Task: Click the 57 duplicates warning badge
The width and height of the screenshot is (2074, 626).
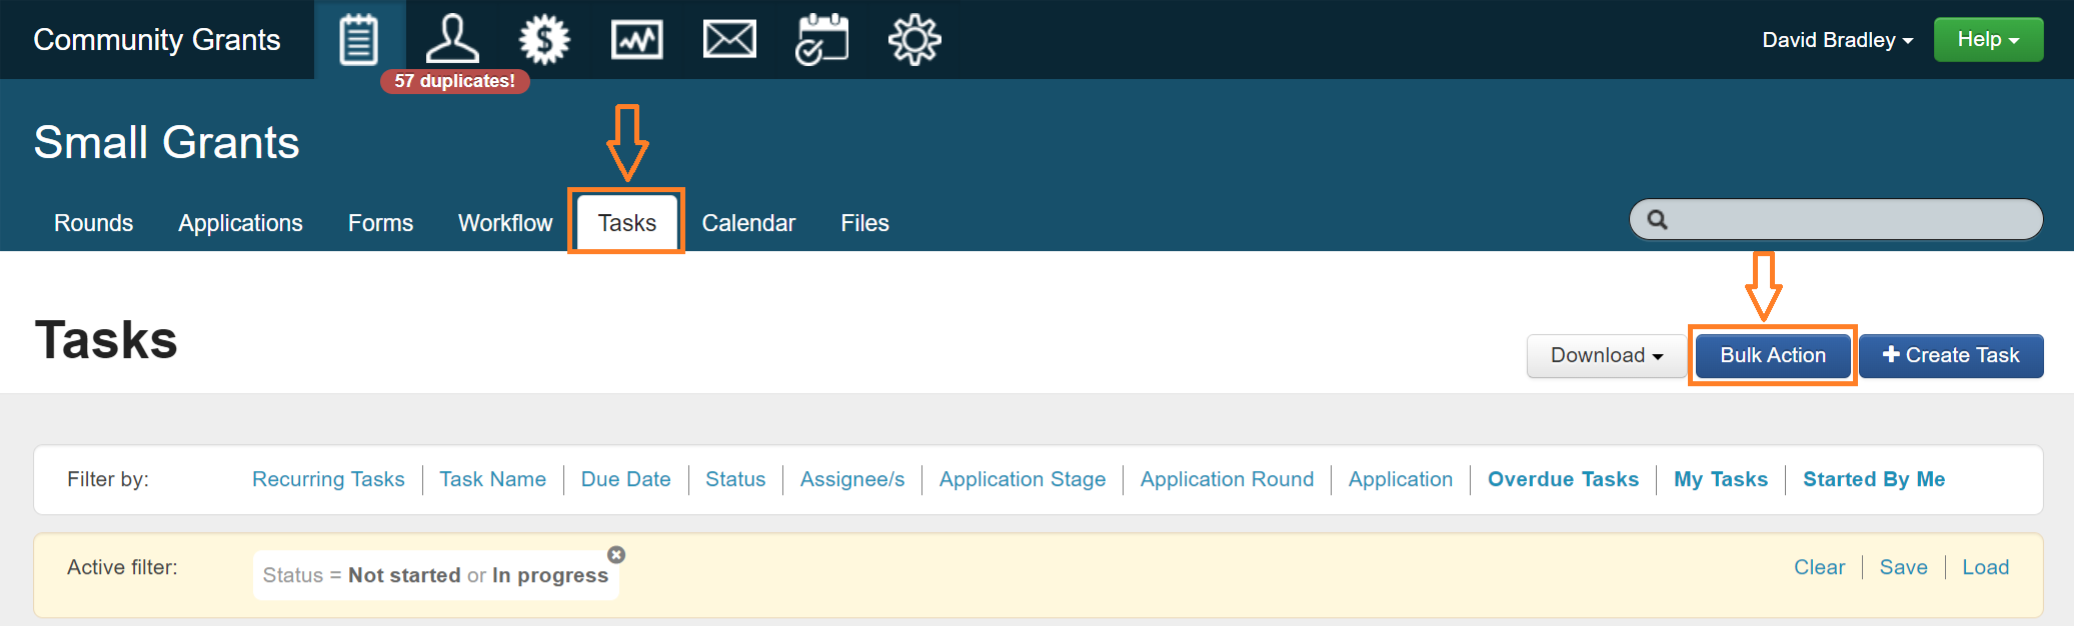Action: [x=455, y=81]
